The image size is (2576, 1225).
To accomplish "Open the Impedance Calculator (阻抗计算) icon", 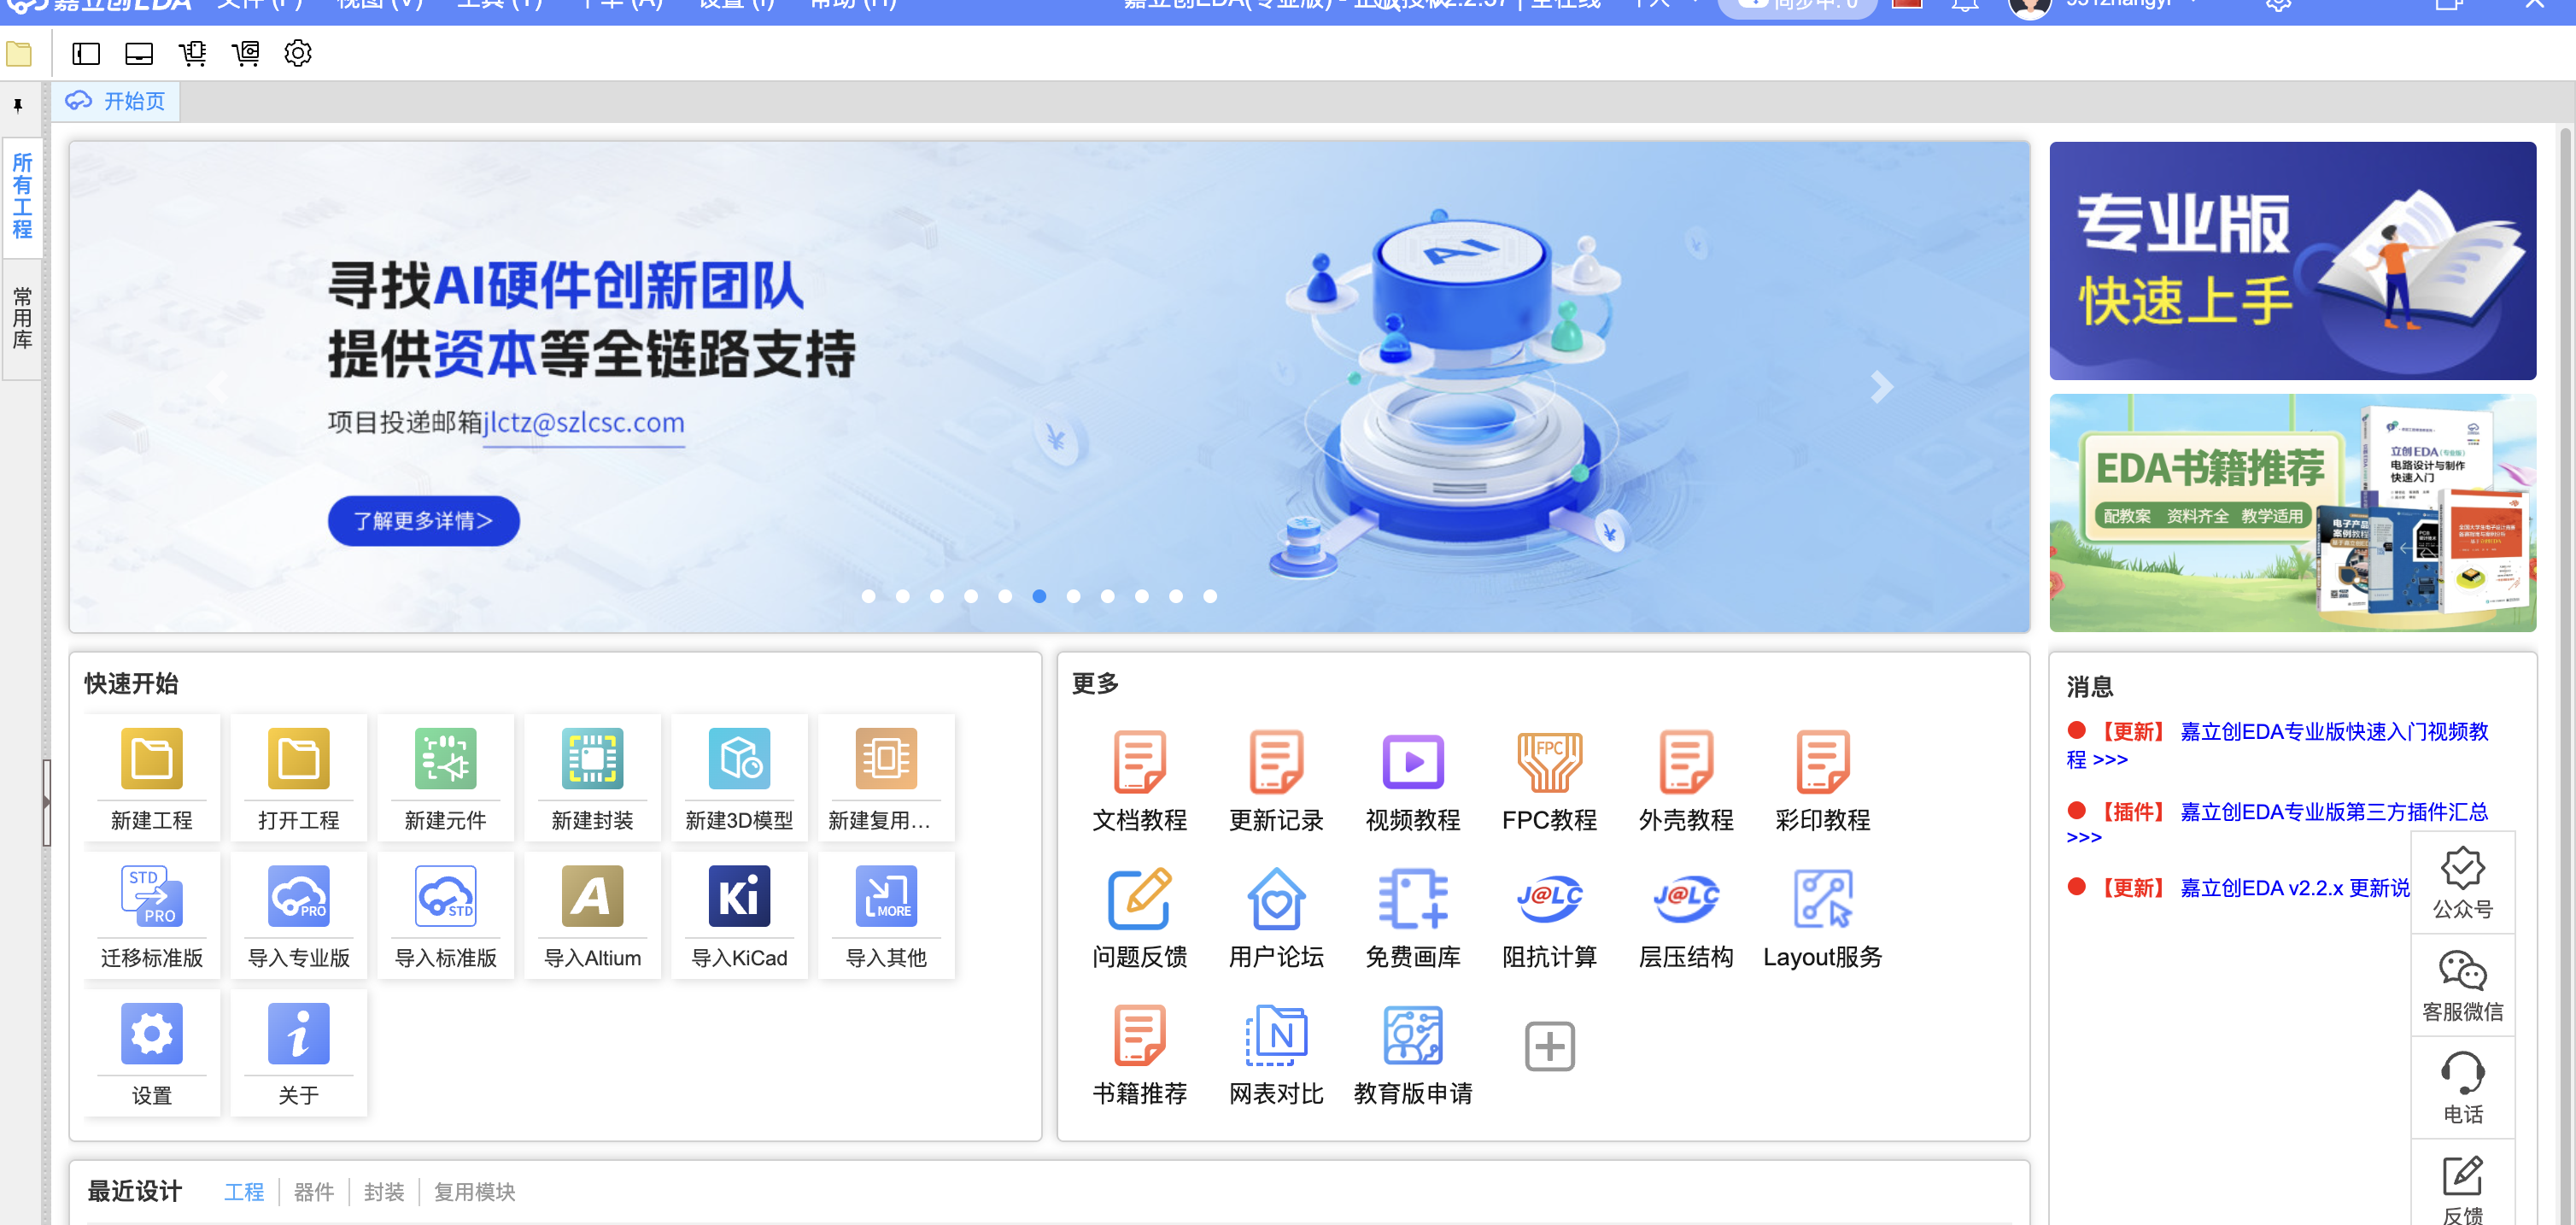I will [1549, 900].
